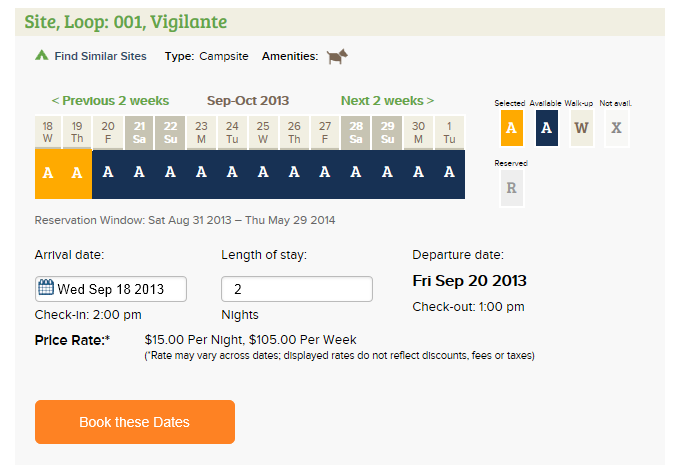The width and height of the screenshot is (675, 465).
Task: Click the navy Available legend icon
Action: click(x=547, y=128)
